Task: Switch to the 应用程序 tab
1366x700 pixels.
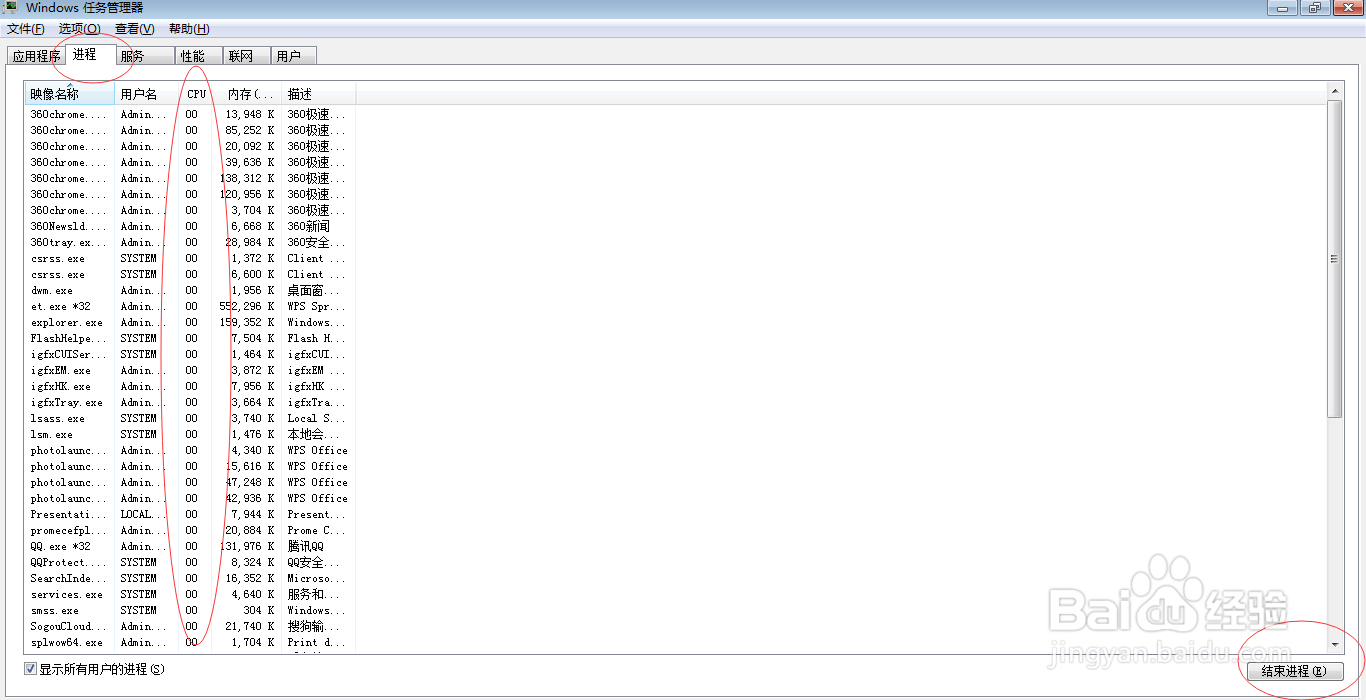Action: (37, 56)
